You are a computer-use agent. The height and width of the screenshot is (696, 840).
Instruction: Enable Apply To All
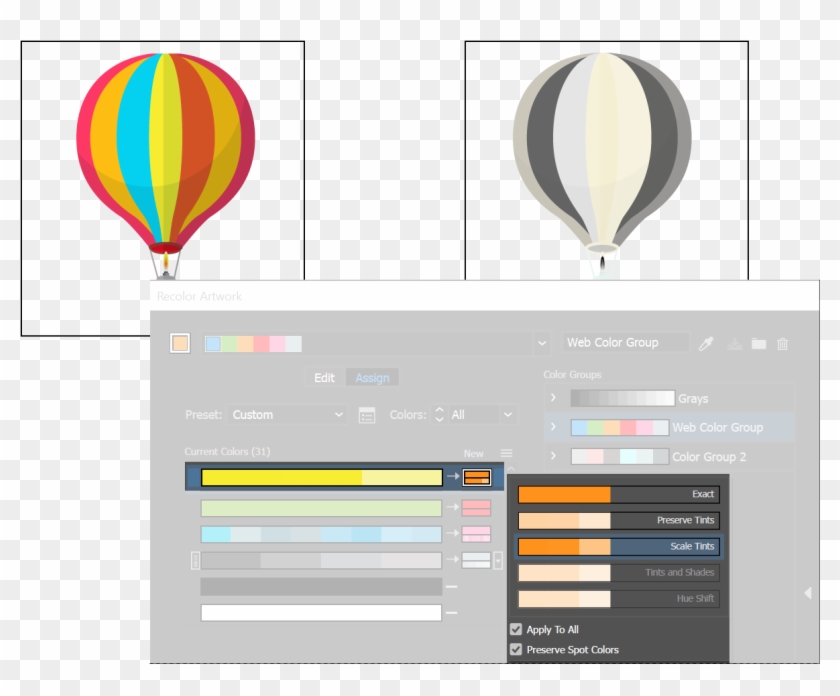[x=516, y=629]
